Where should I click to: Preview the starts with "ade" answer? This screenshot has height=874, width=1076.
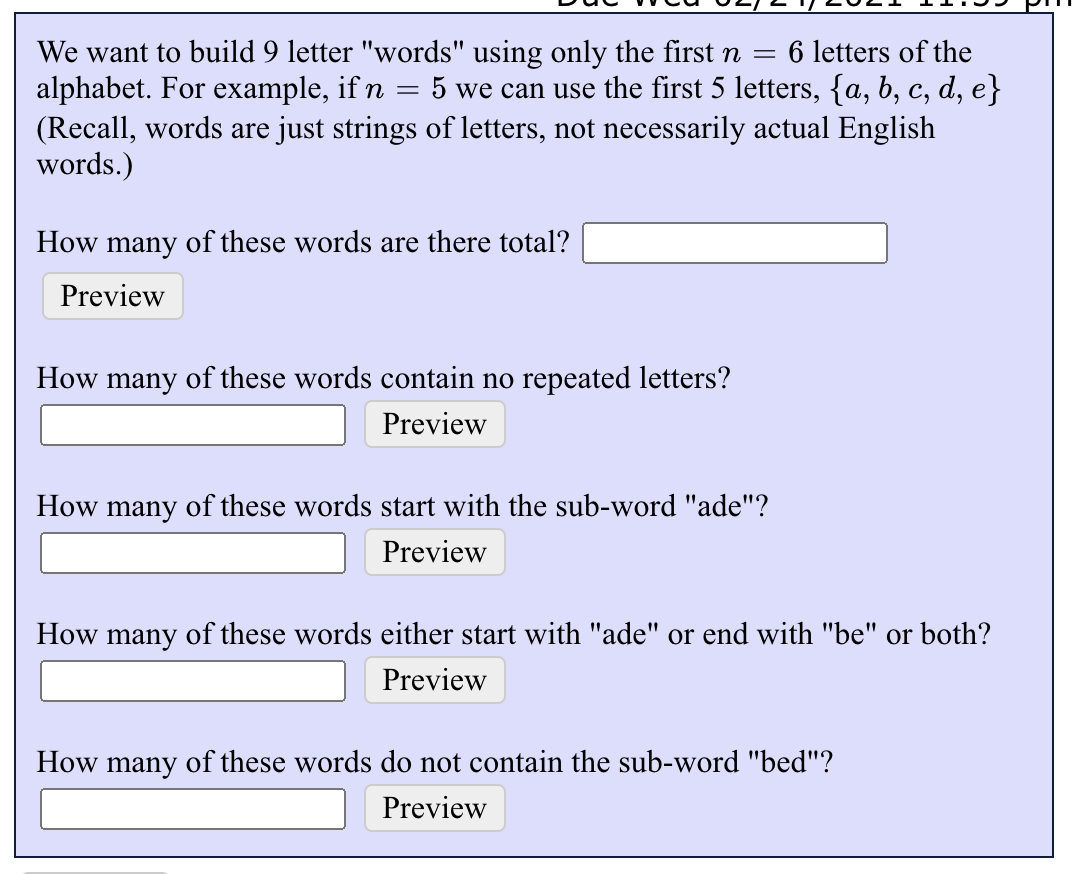tap(434, 552)
